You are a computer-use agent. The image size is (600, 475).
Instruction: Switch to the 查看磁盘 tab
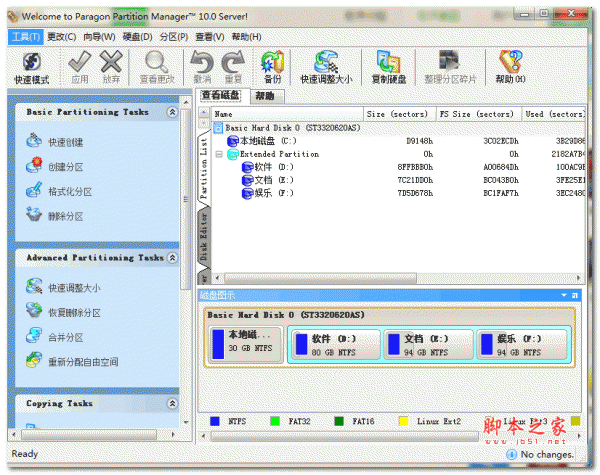(221, 95)
